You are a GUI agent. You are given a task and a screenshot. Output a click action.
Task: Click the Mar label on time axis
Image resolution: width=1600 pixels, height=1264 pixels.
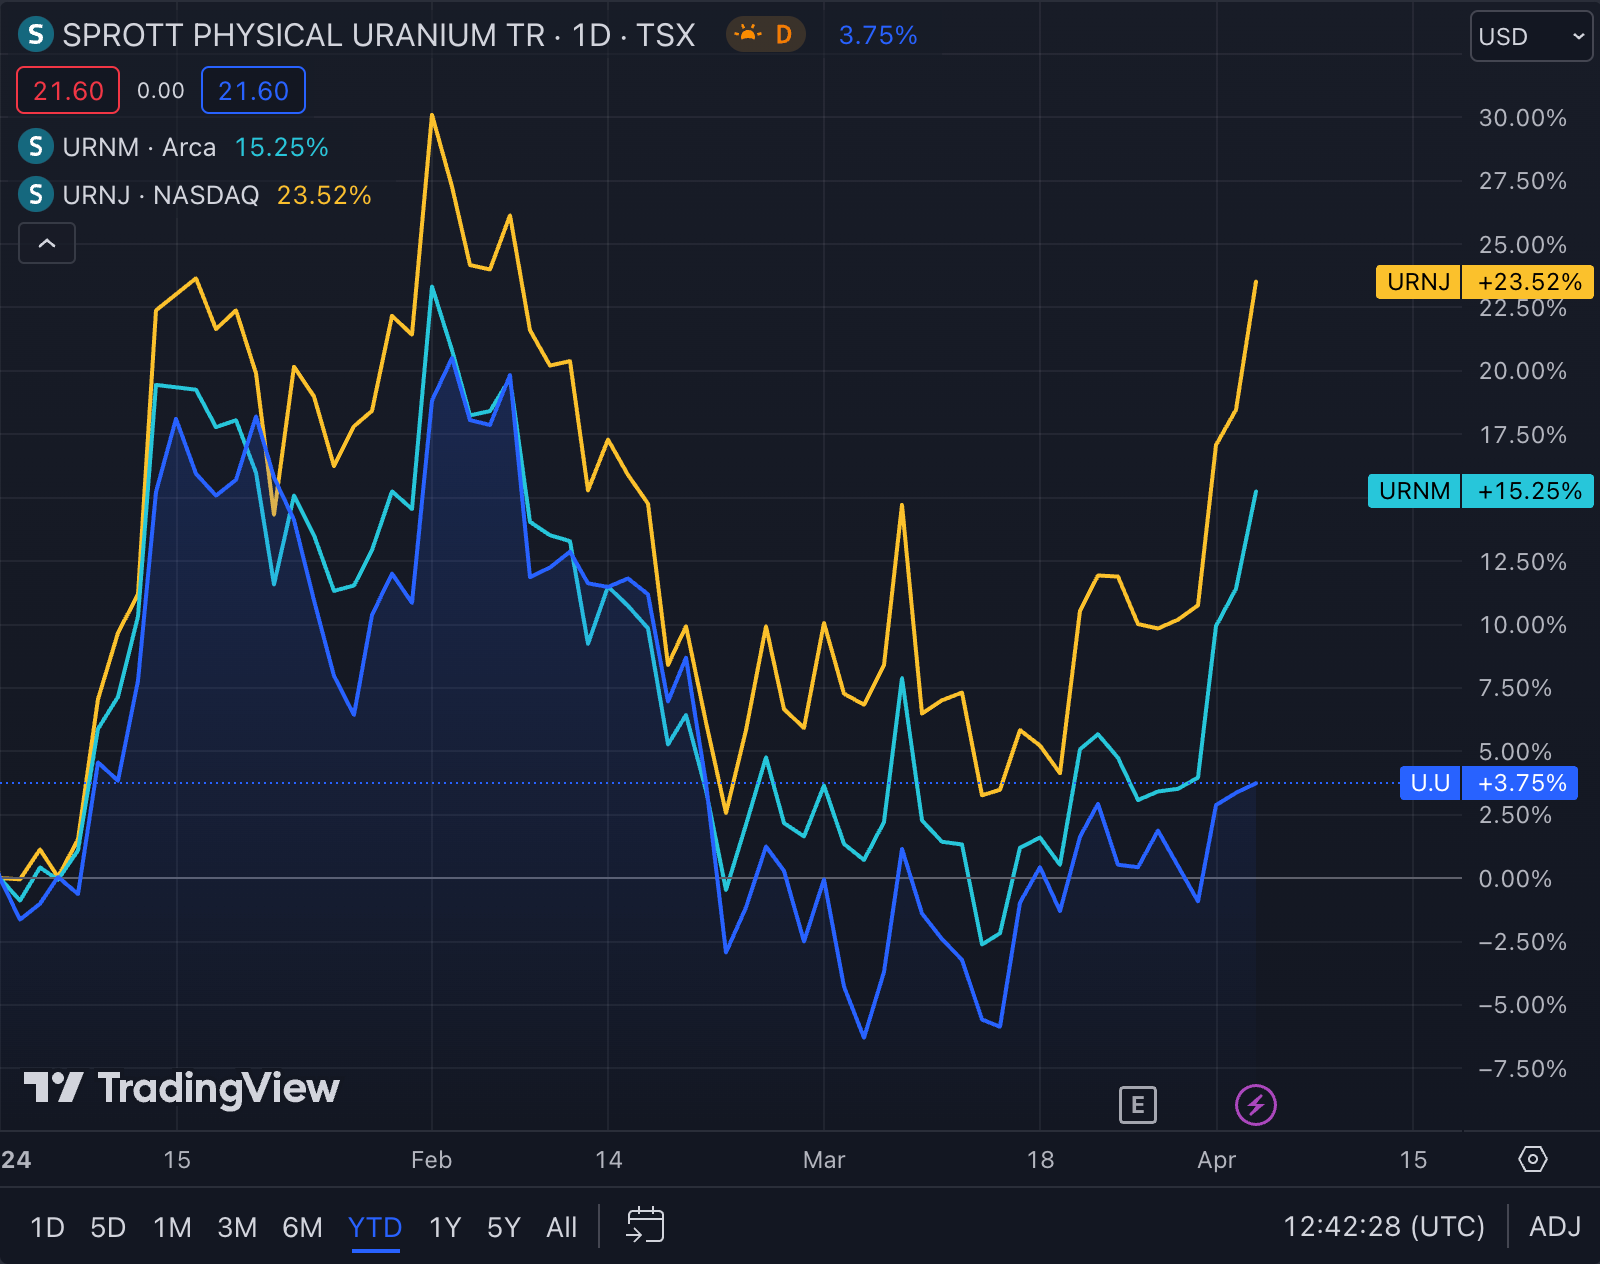tap(824, 1160)
